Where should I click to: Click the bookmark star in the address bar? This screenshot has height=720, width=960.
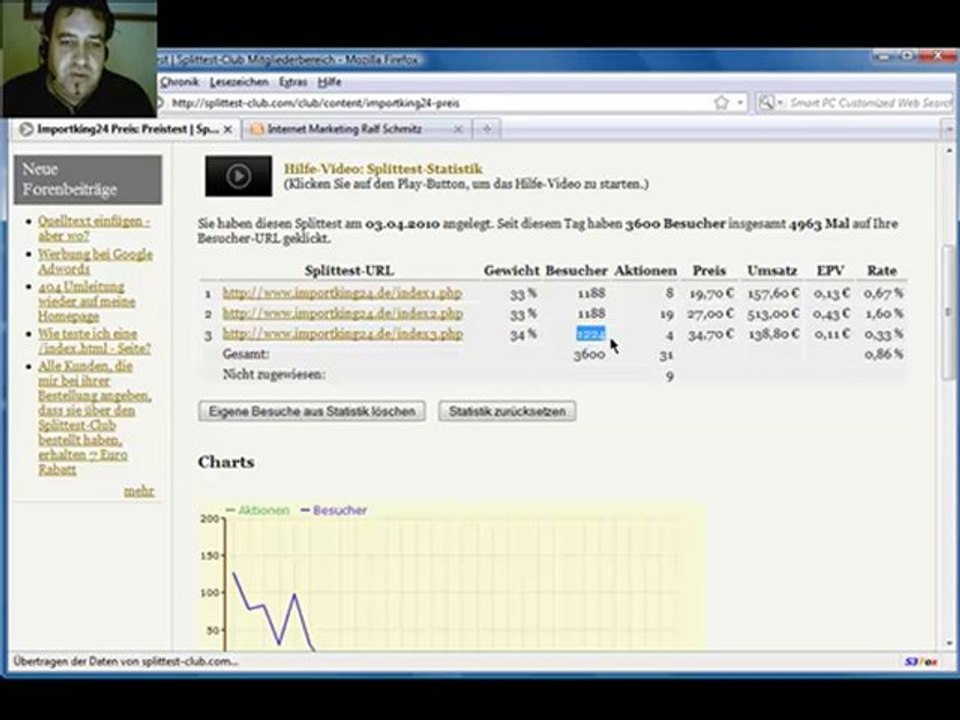click(721, 103)
